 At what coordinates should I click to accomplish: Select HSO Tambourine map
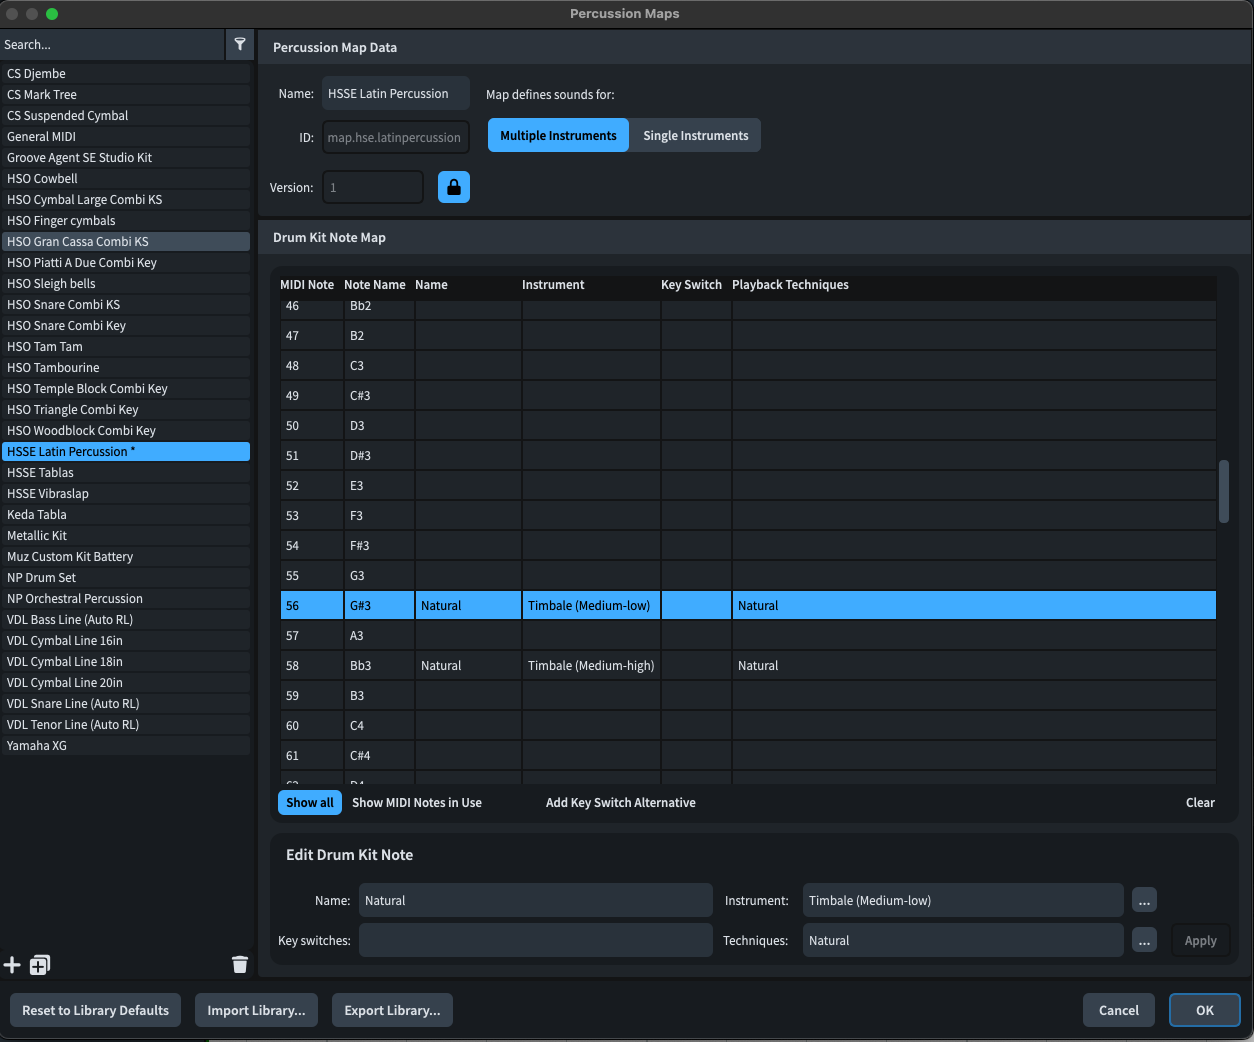click(x=125, y=367)
